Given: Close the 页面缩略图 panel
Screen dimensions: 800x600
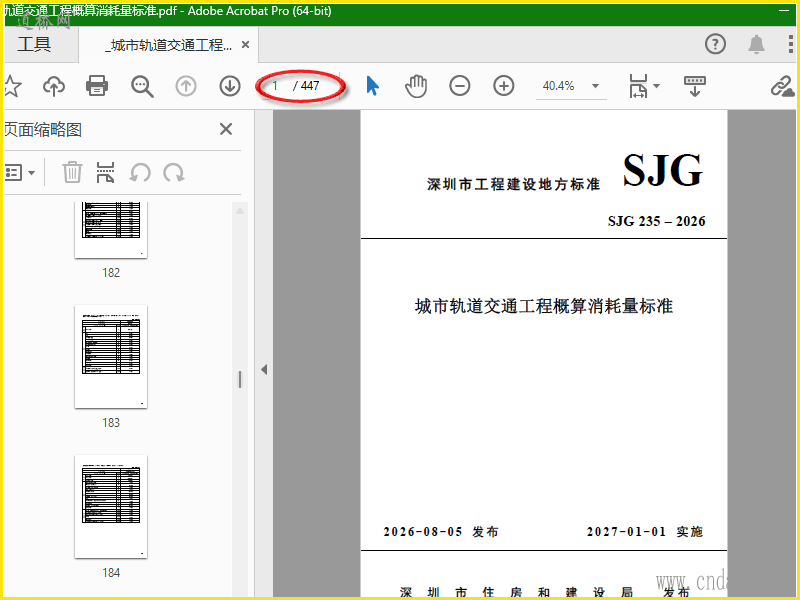Looking at the screenshot, I should (226, 129).
